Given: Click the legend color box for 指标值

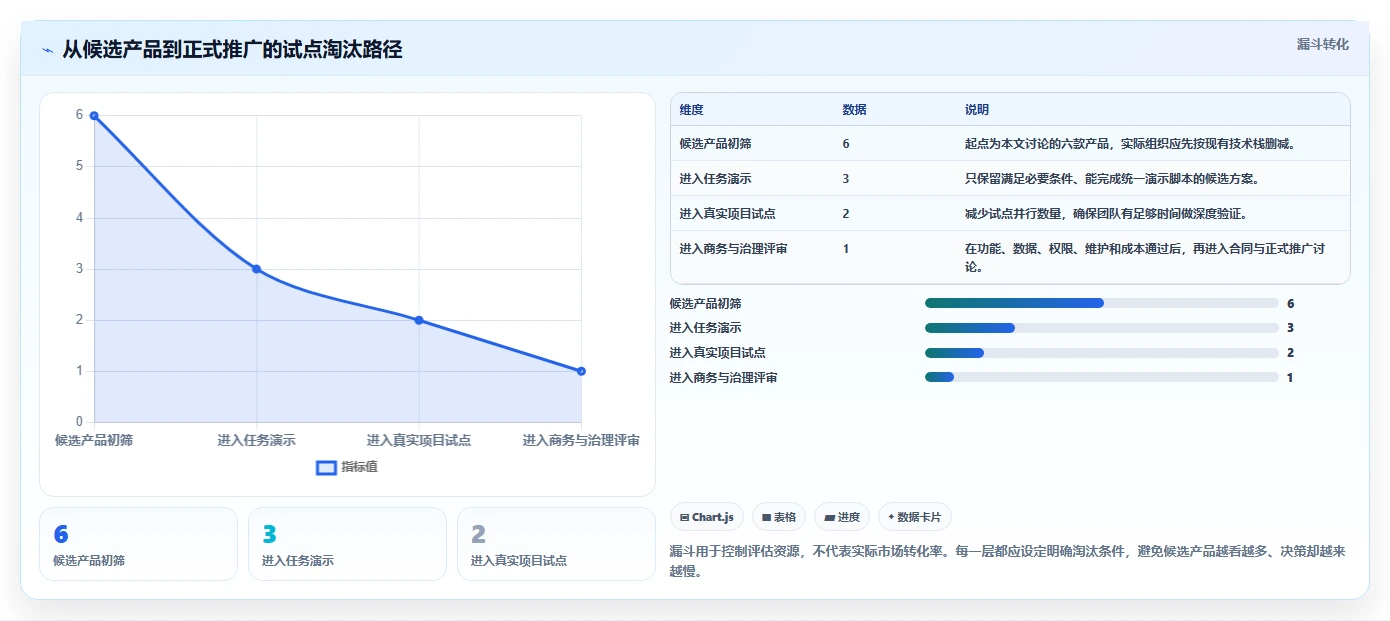Looking at the screenshot, I should (x=326, y=467).
